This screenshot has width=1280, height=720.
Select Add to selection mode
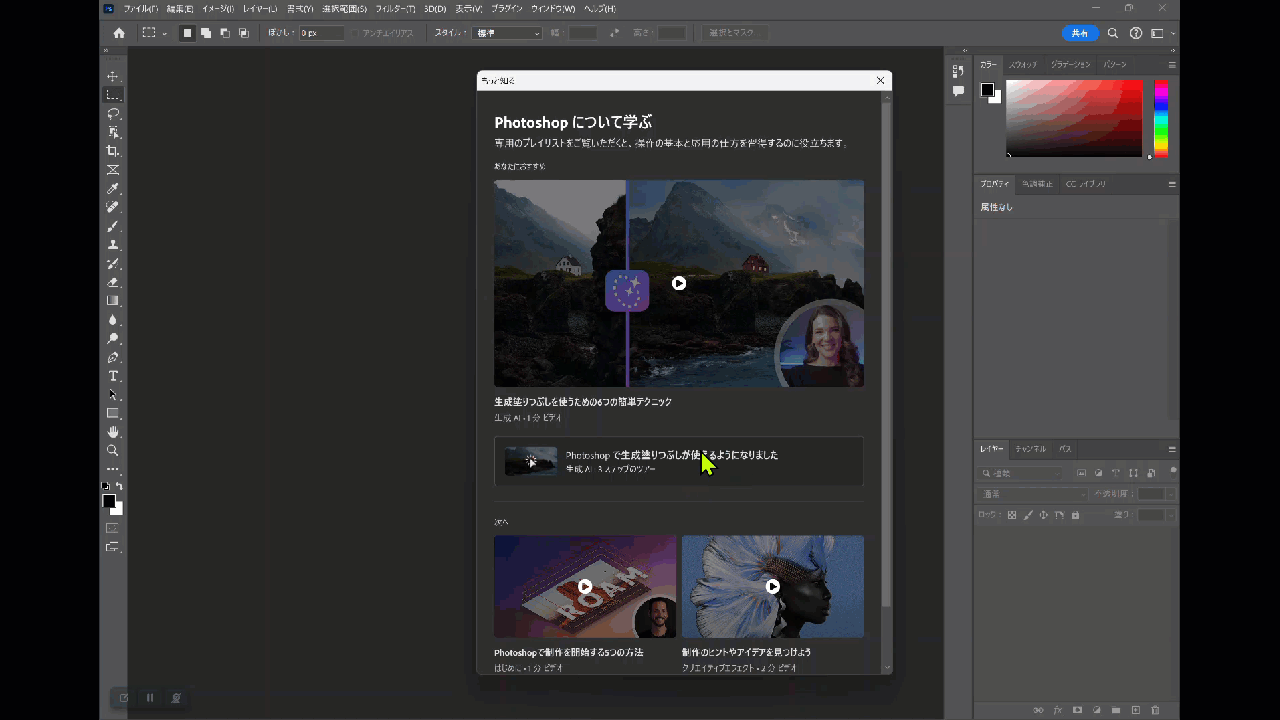click(x=206, y=33)
